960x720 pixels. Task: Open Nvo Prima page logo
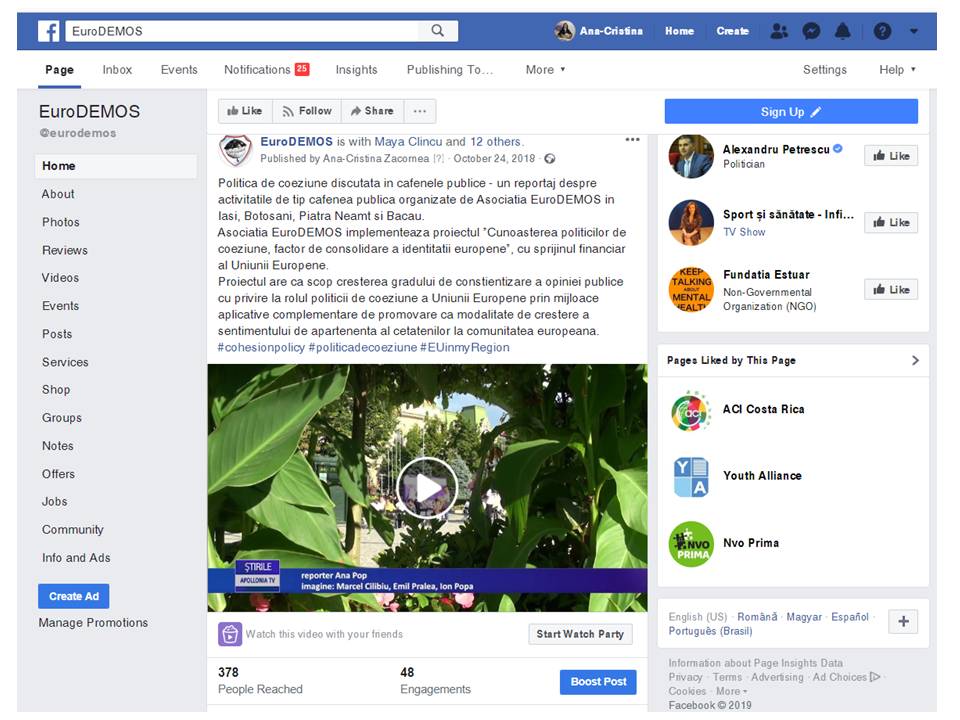tap(691, 544)
